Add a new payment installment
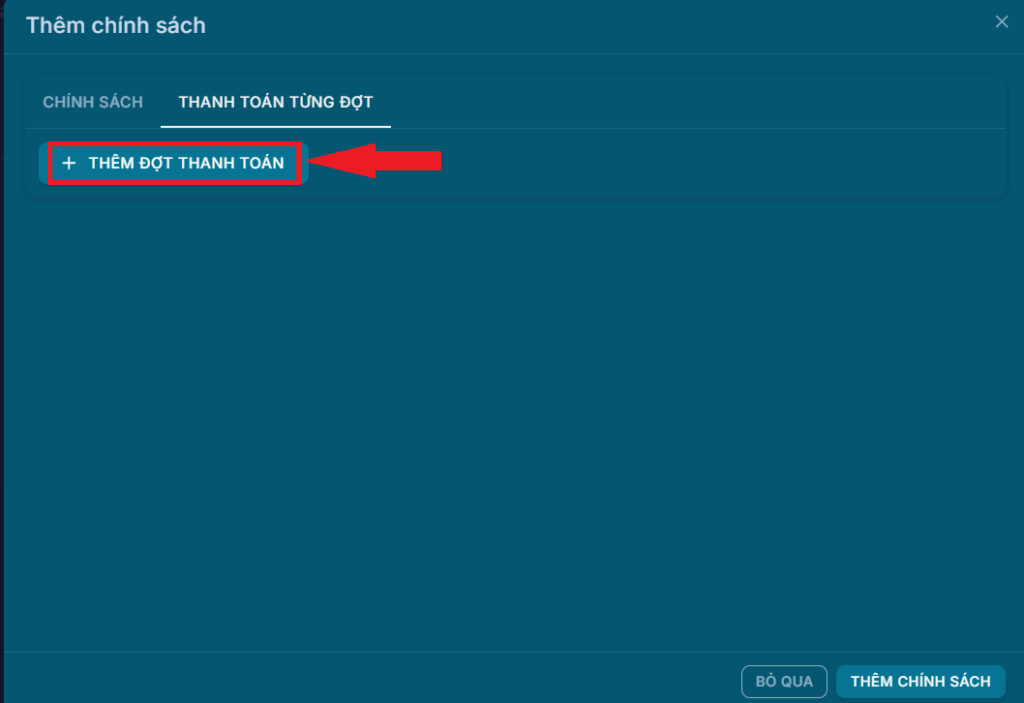The height and width of the screenshot is (703, 1024). 175,163
